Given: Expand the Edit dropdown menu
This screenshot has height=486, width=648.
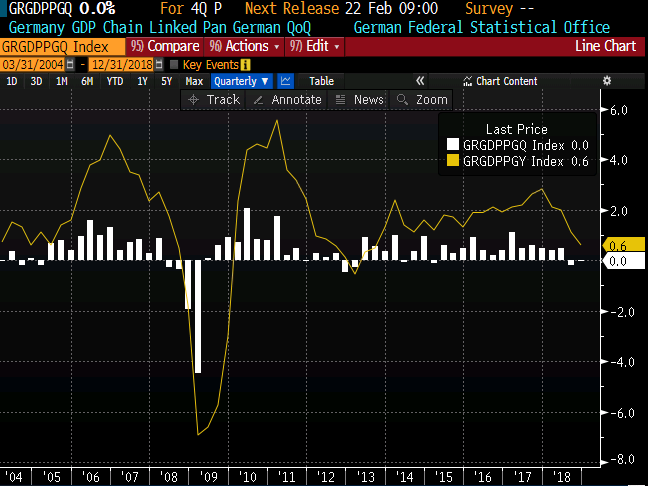Looking at the screenshot, I should [x=315, y=46].
